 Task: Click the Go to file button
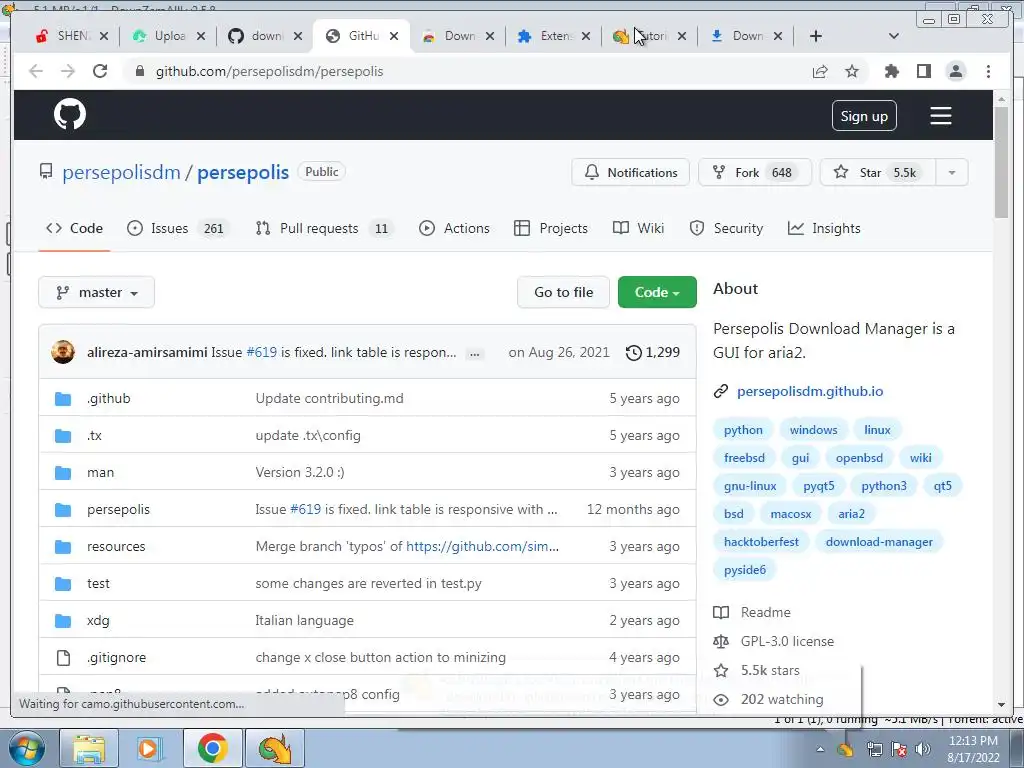pos(564,293)
